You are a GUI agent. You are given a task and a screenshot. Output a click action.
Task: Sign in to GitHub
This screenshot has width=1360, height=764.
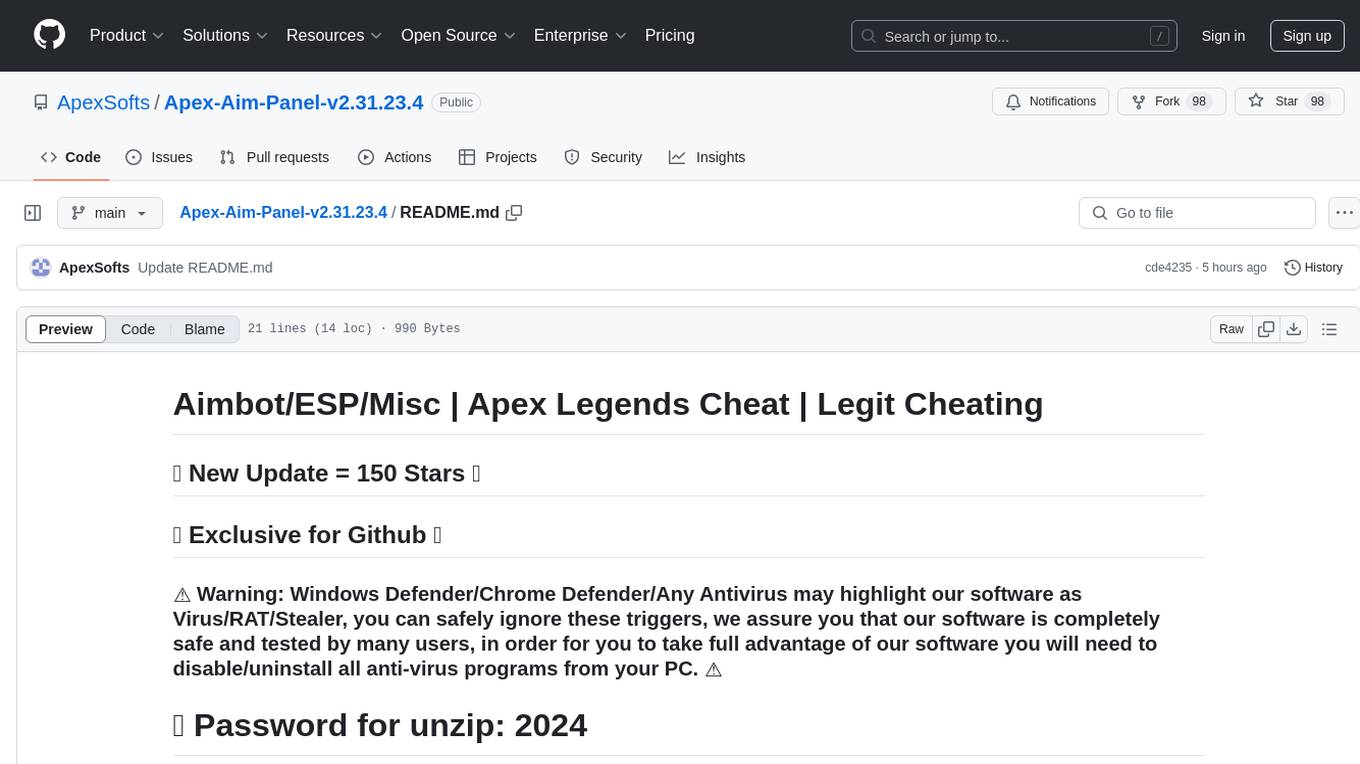(1223, 36)
